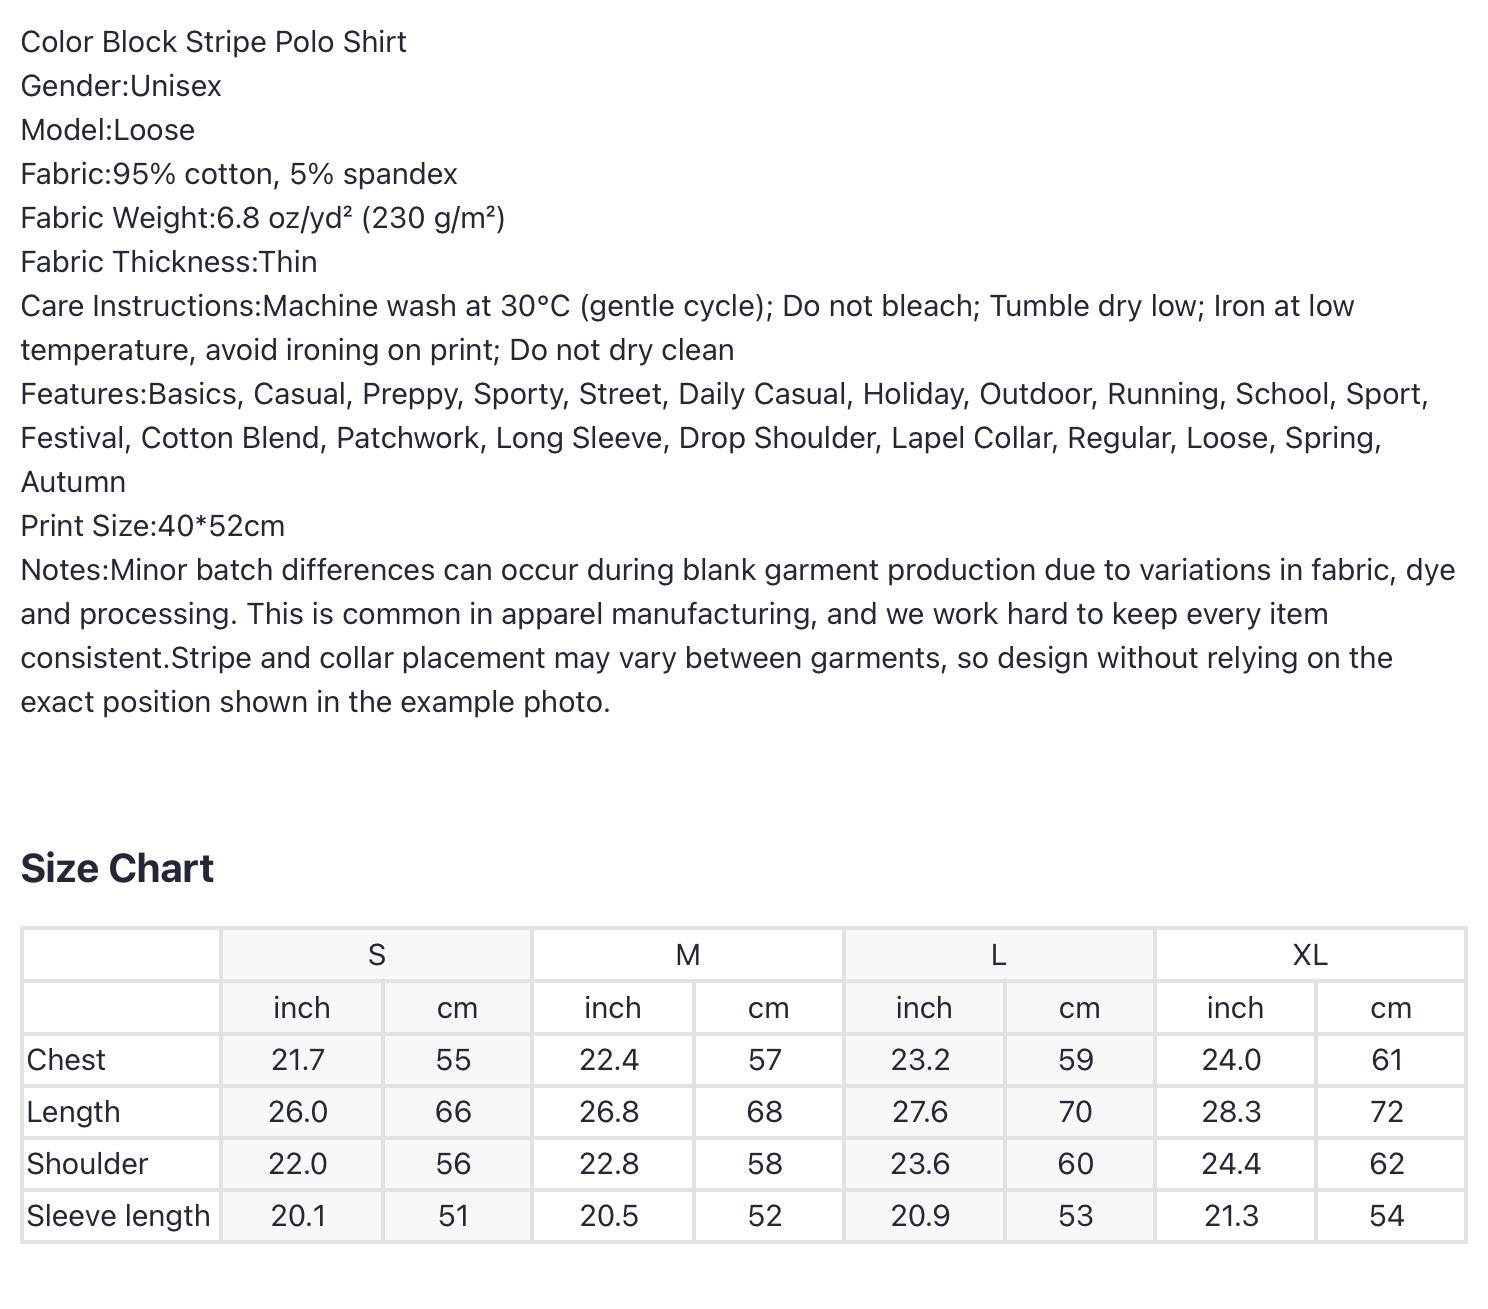The height and width of the screenshot is (1309, 1488).
Task: Click the Color Block Stripe Polo Shirt title
Action: point(213,42)
